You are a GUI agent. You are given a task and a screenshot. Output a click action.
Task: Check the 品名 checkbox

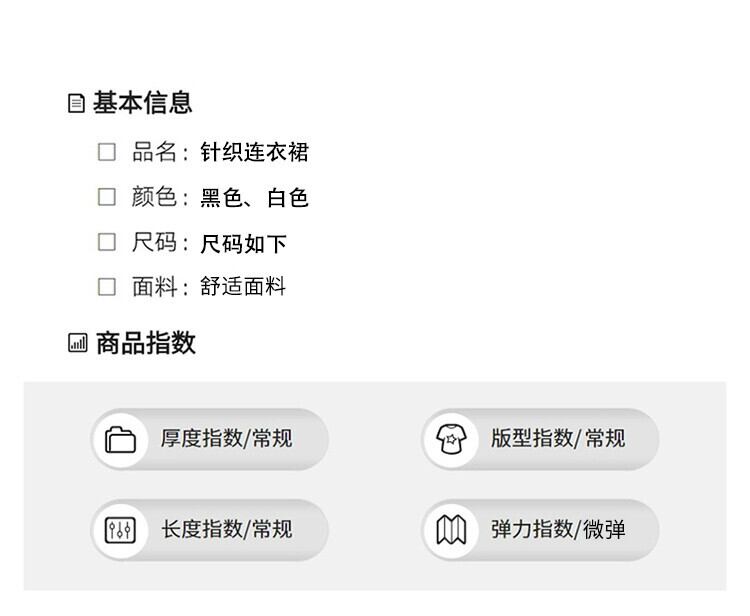click(x=107, y=152)
